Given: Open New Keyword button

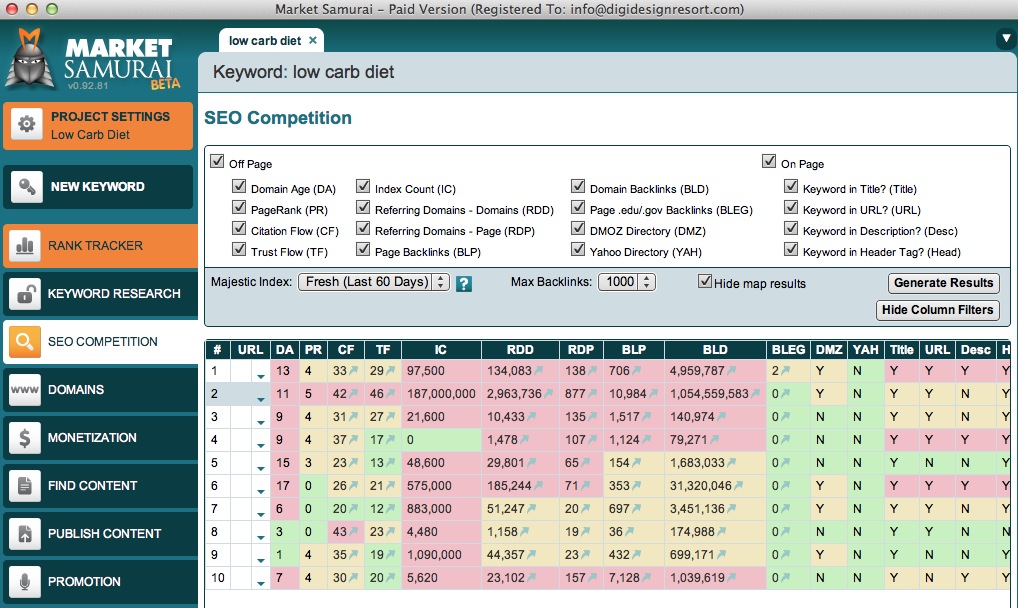Looking at the screenshot, I should (x=98, y=187).
